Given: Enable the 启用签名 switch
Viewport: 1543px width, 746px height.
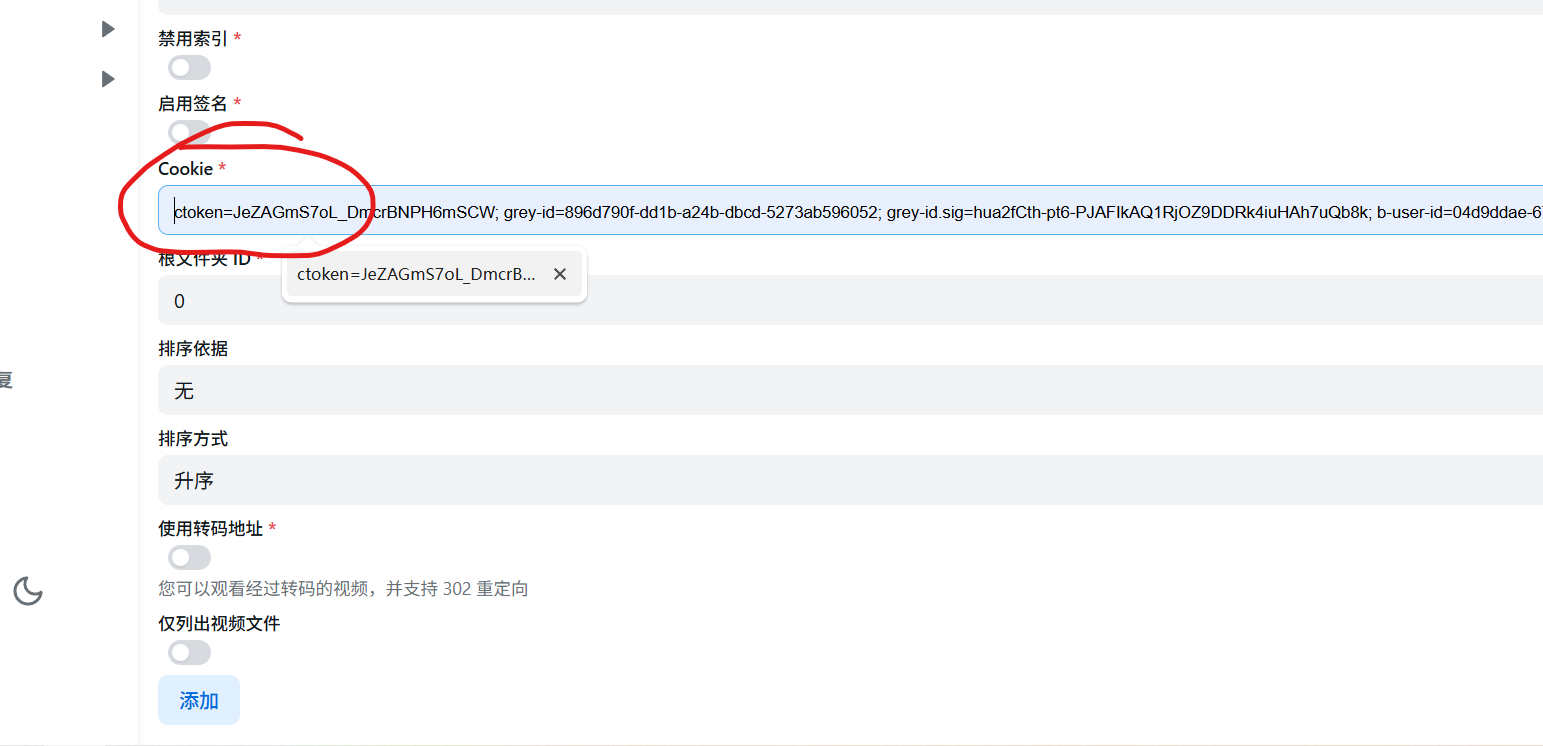Looking at the screenshot, I should [189, 132].
